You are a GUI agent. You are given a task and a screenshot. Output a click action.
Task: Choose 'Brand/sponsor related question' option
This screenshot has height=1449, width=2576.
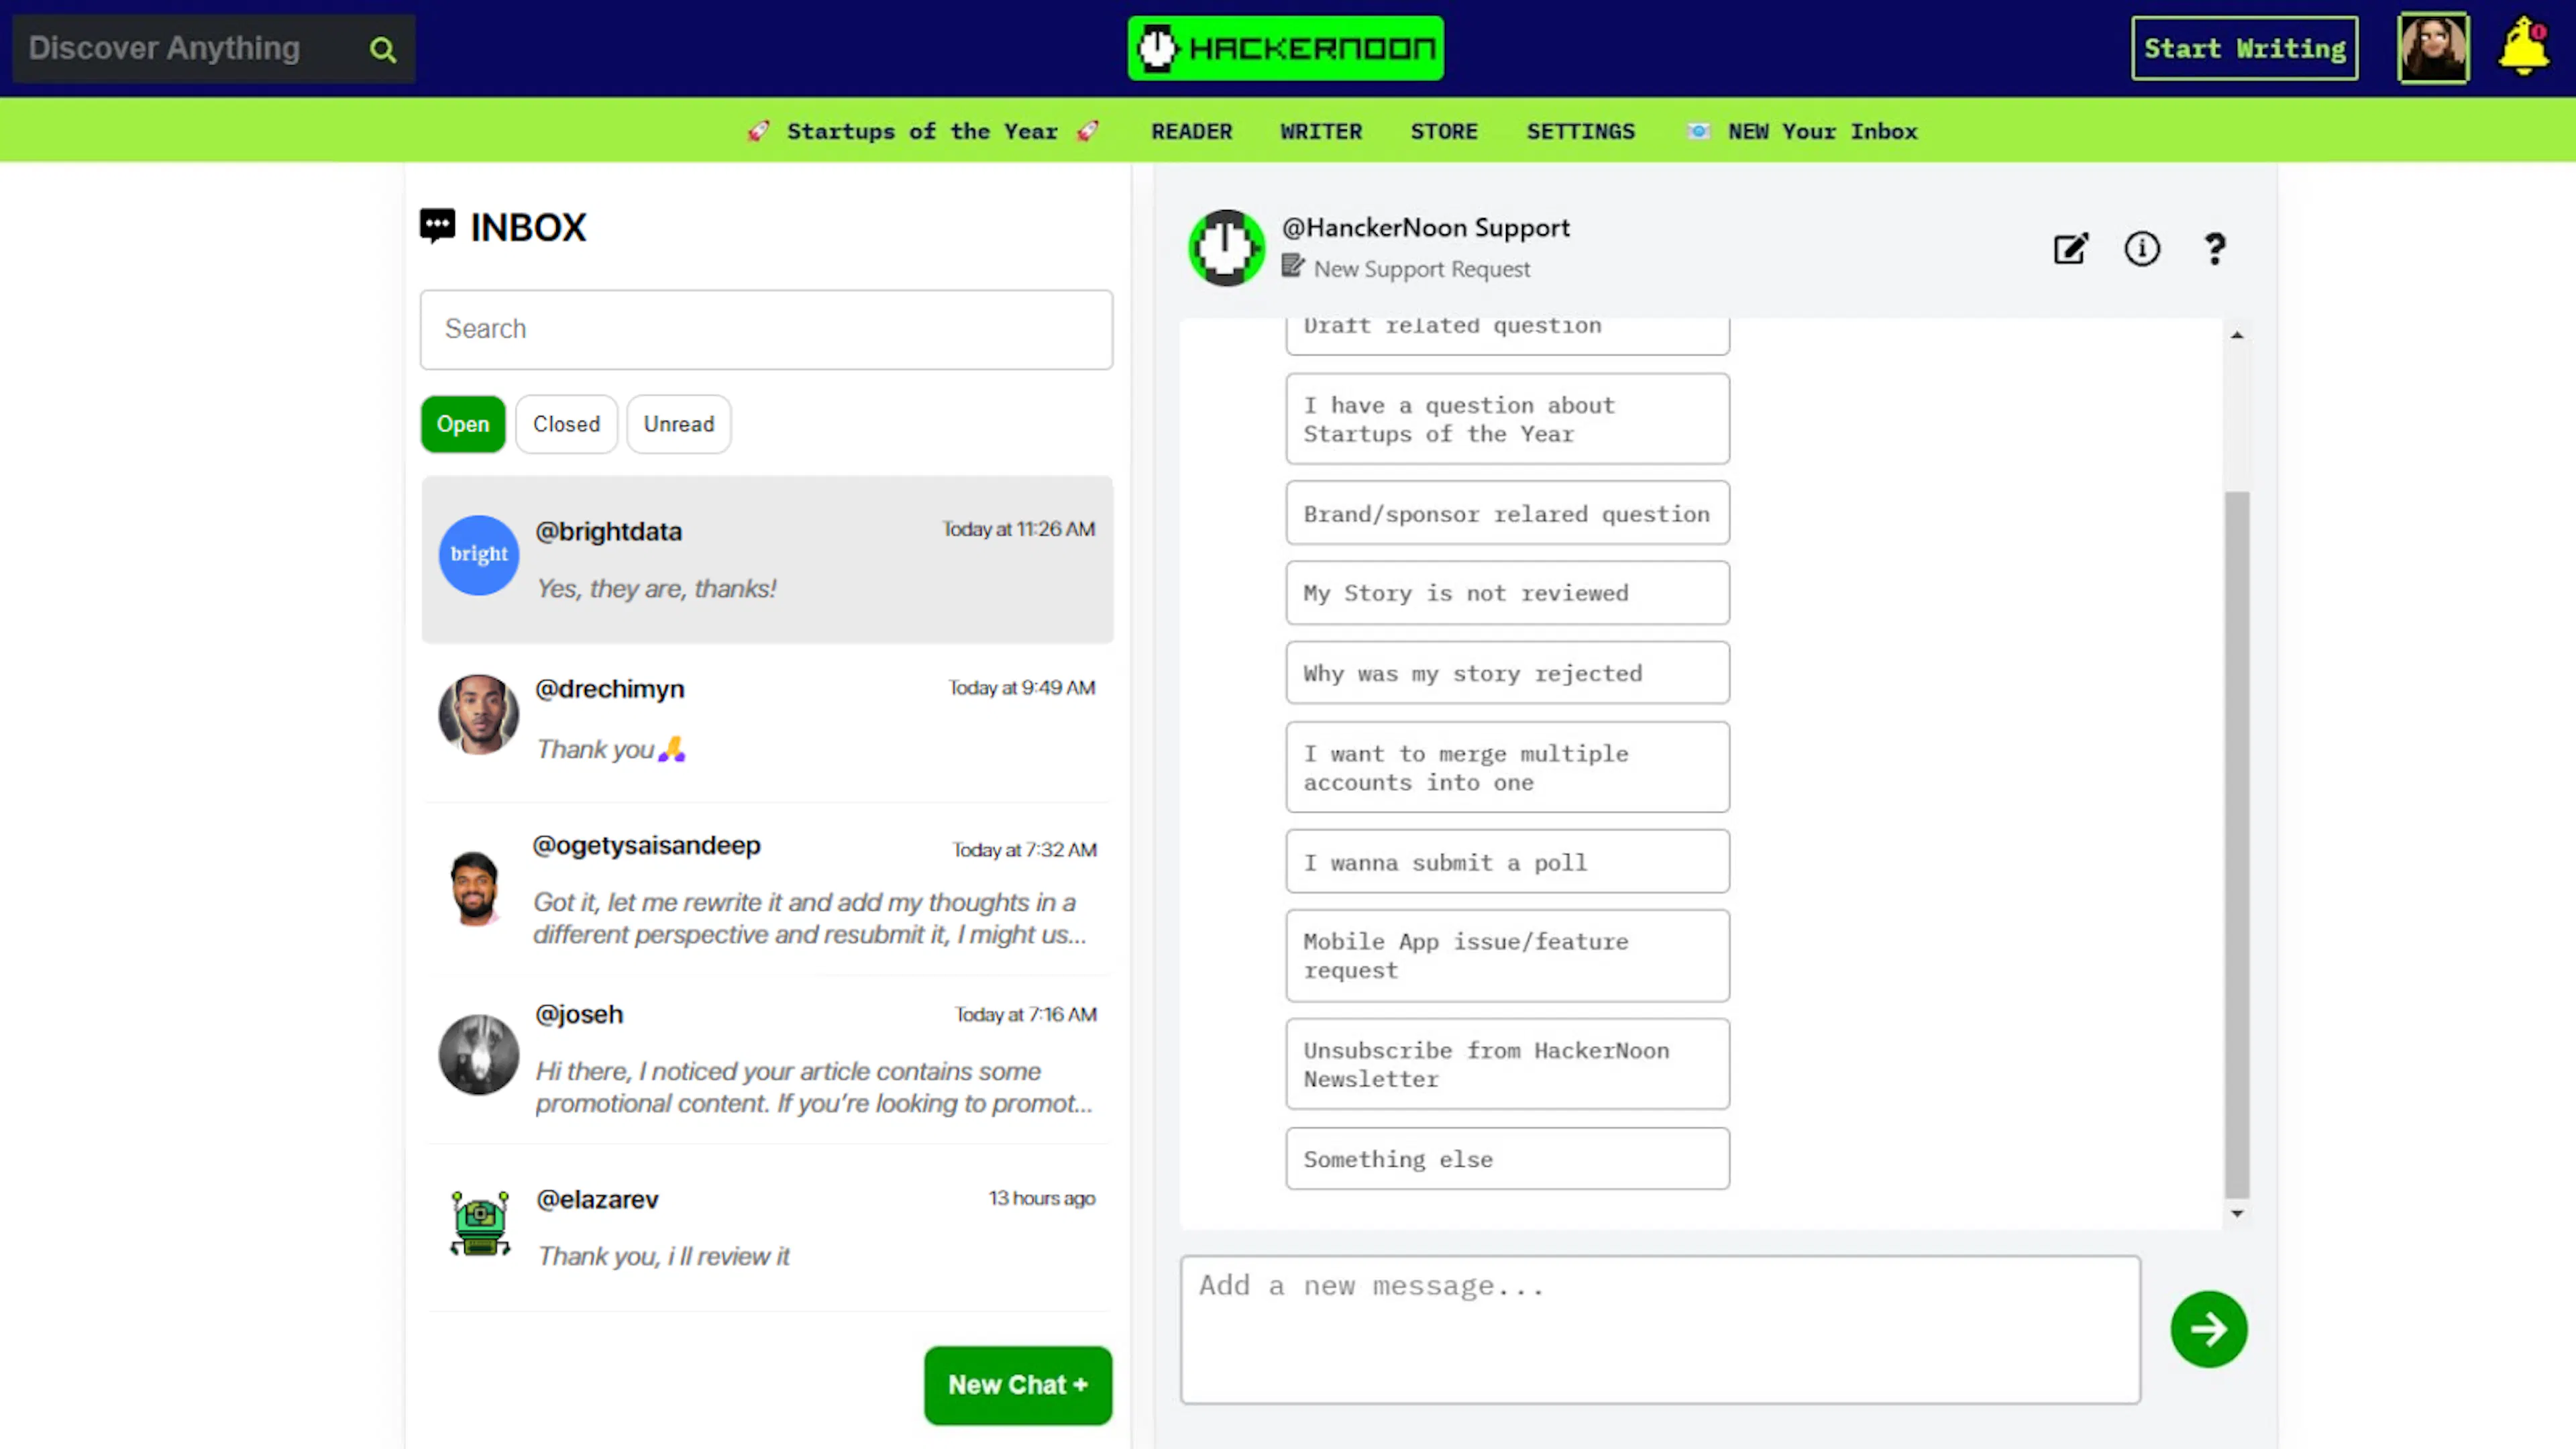pos(1507,513)
